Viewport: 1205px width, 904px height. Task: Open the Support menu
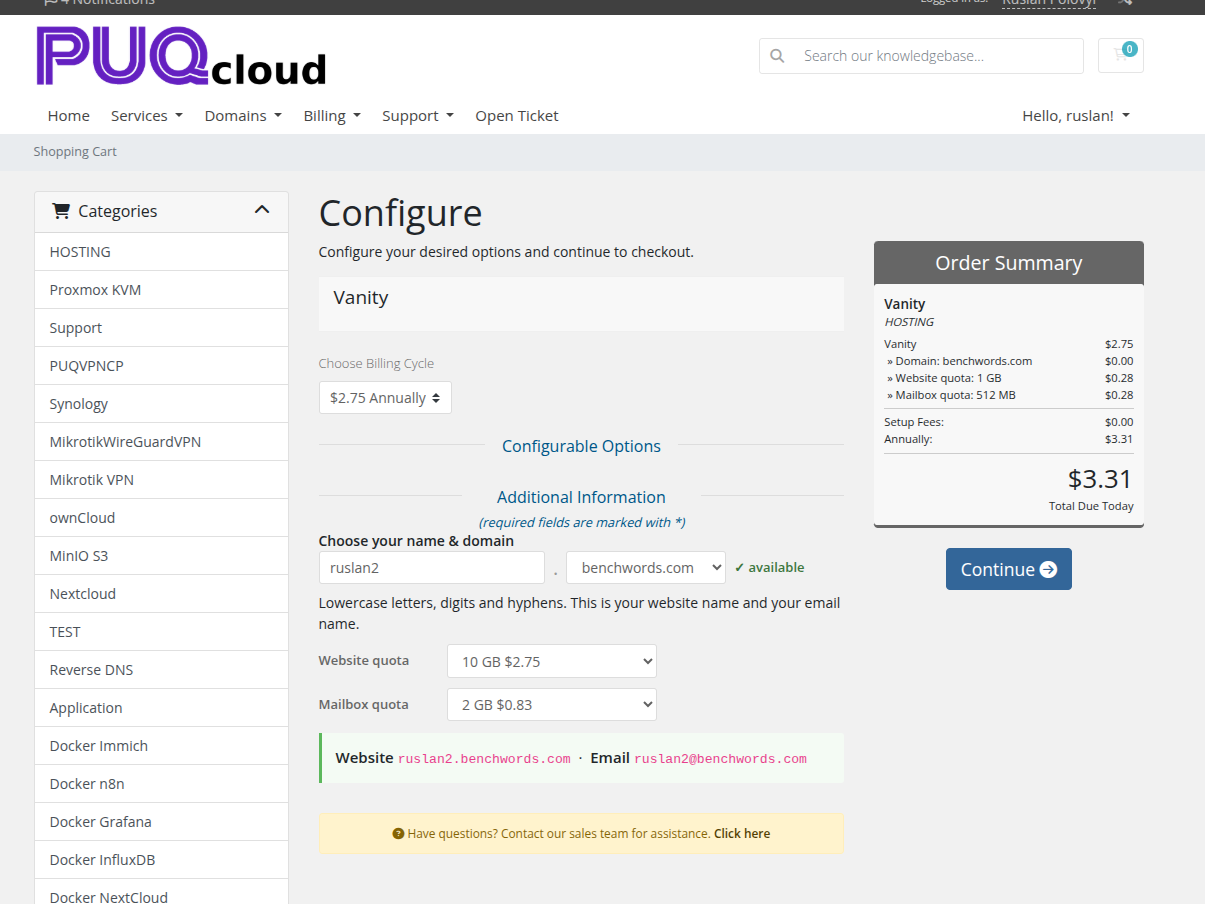tap(418, 116)
